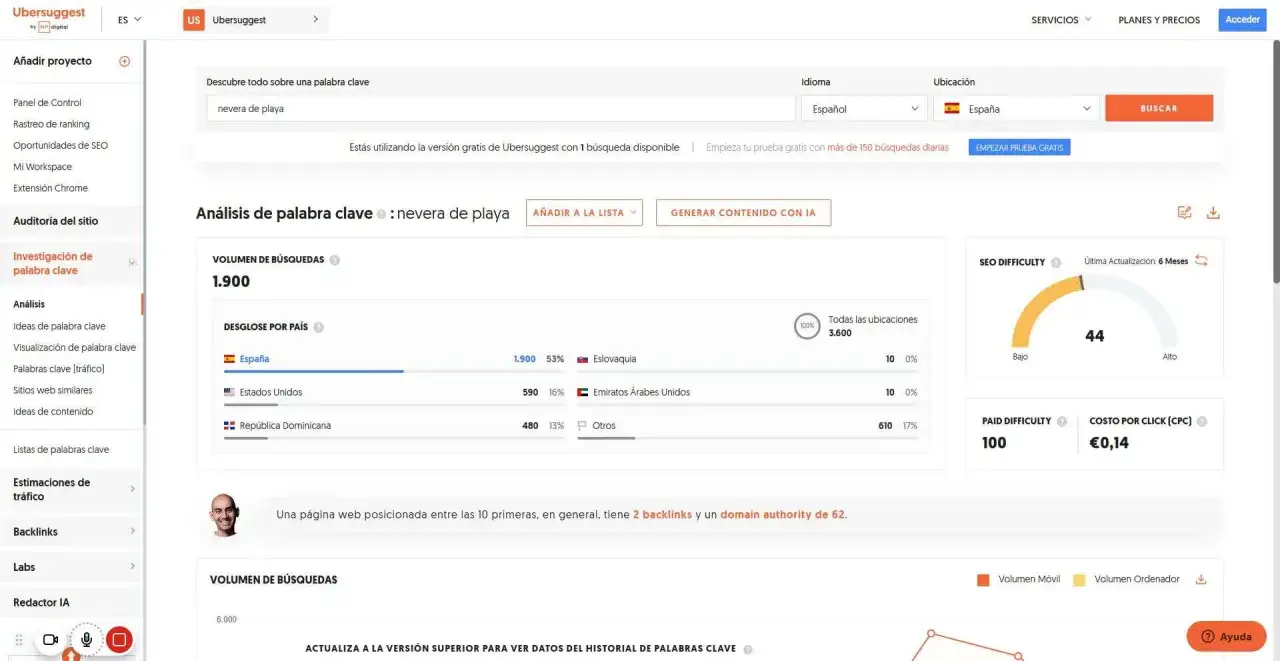Click the España blue progress bar
The image size is (1280, 661).
(x=314, y=371)
